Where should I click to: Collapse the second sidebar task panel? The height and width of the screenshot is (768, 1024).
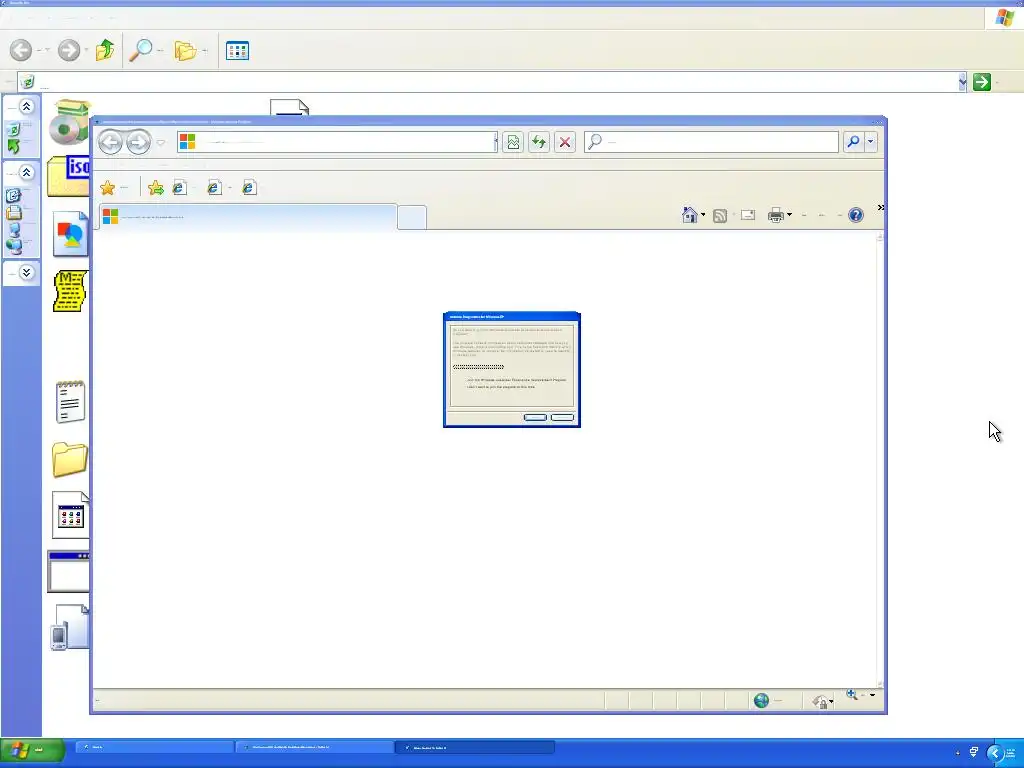tap(26, 172)
